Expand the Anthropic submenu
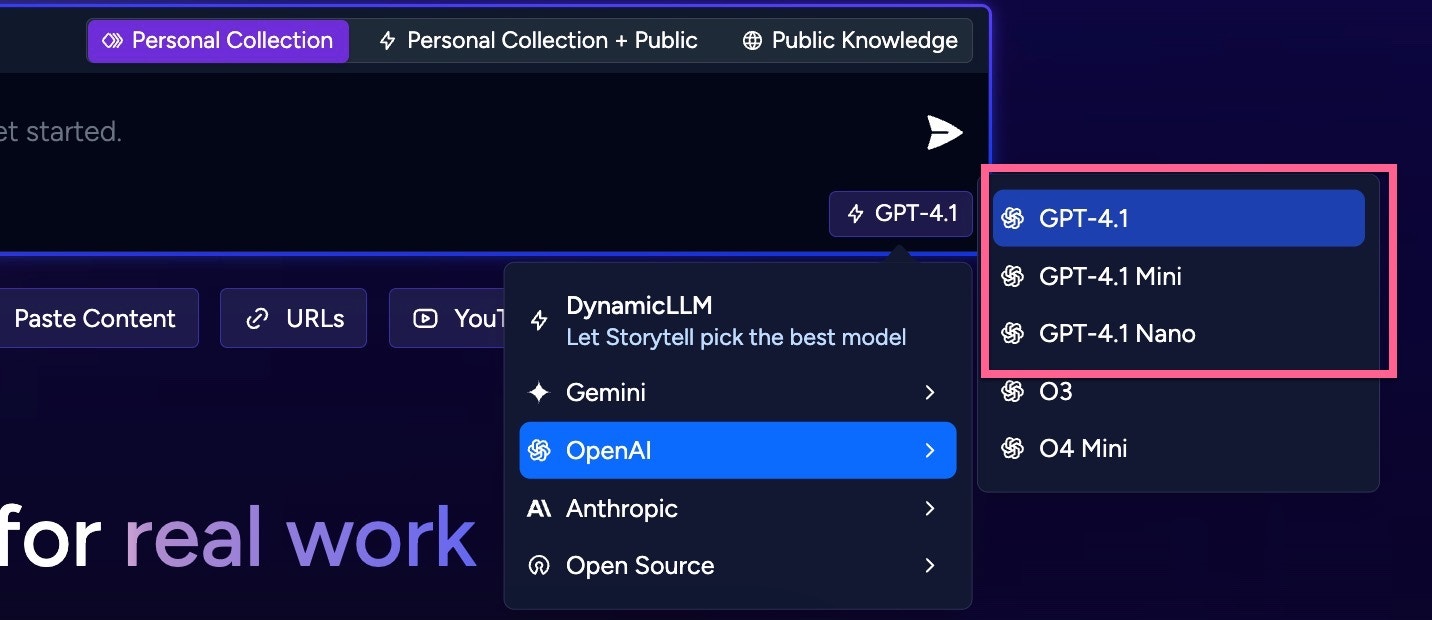1432x620 pixels. [x=738, y=508]
